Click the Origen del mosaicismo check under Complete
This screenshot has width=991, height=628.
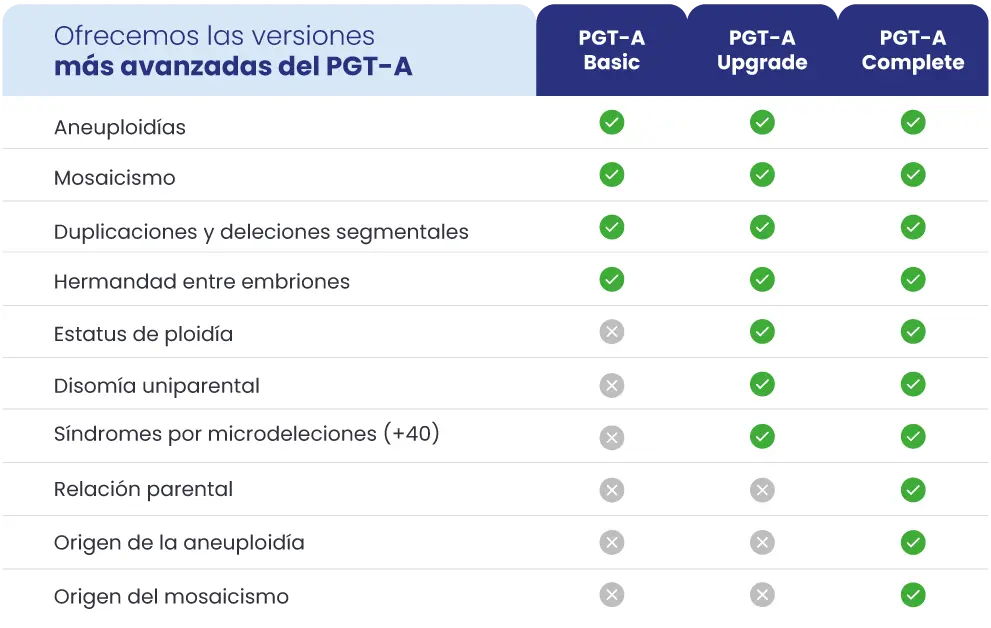pos(913,595)
